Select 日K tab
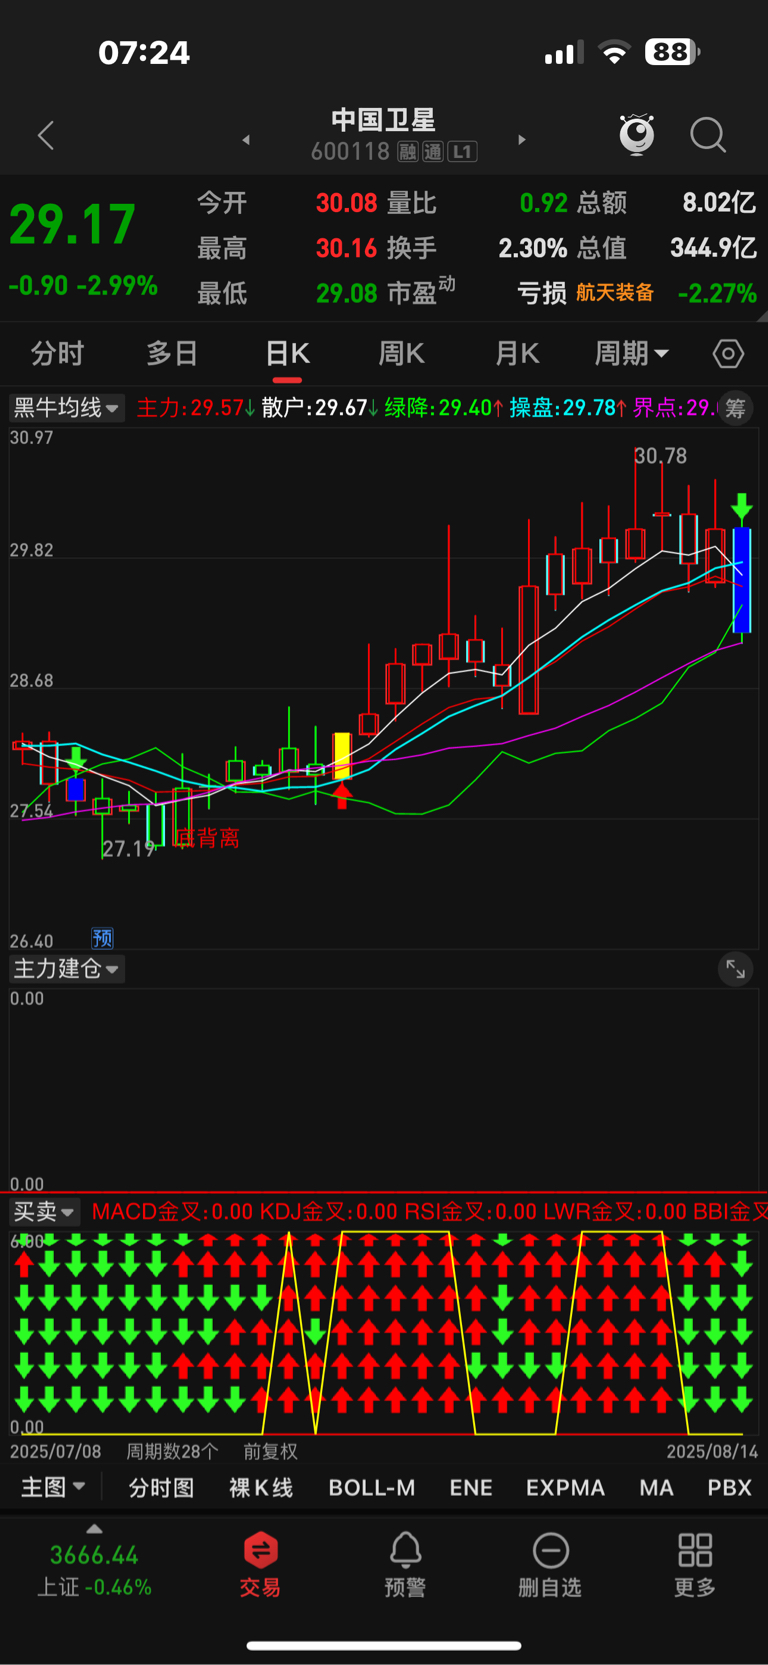 (x=287, y=353)
